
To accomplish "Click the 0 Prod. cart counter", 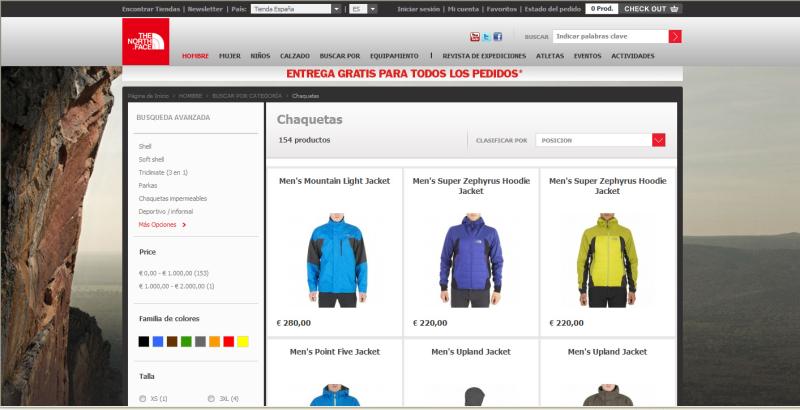I will pyautogui.click(x=602, y=9).
